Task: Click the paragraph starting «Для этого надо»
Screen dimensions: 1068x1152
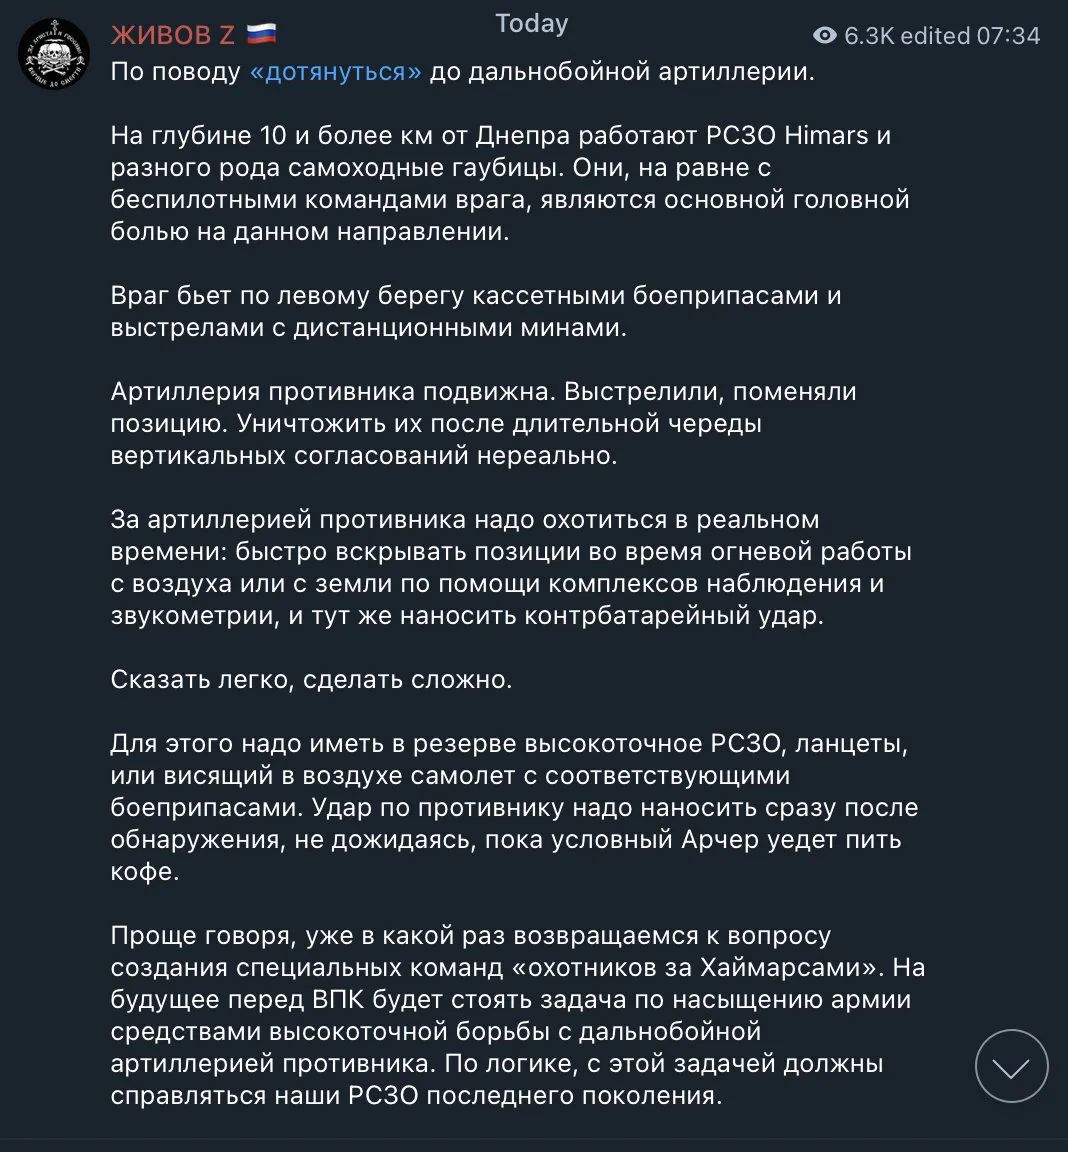Action: [514, 807]
